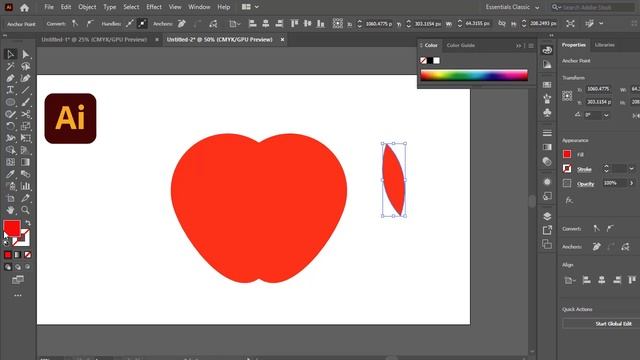
Task: Swap fill and stroke arrow icon
Action: (x=28, y=223)
